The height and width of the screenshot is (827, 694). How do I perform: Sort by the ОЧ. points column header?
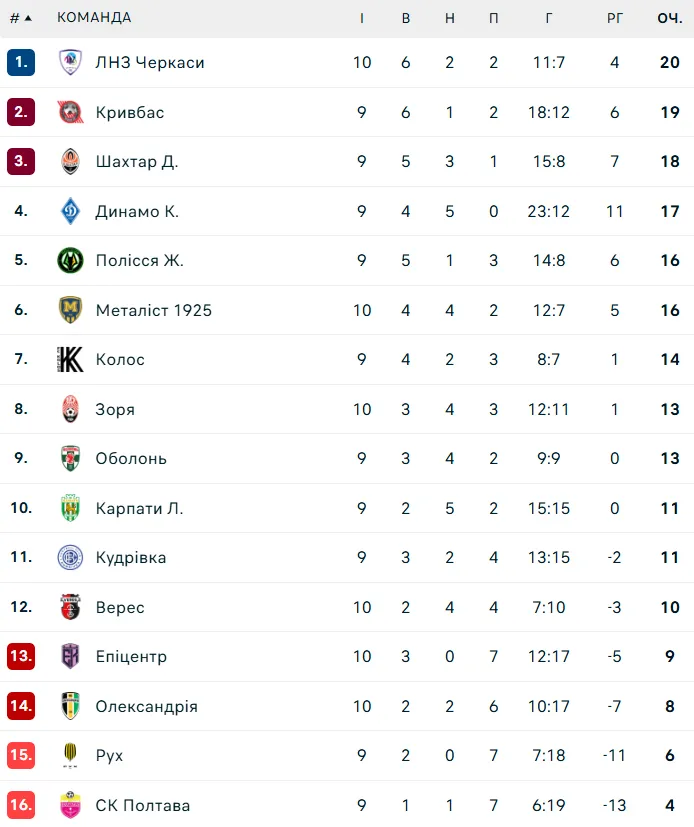coord(669,18)
